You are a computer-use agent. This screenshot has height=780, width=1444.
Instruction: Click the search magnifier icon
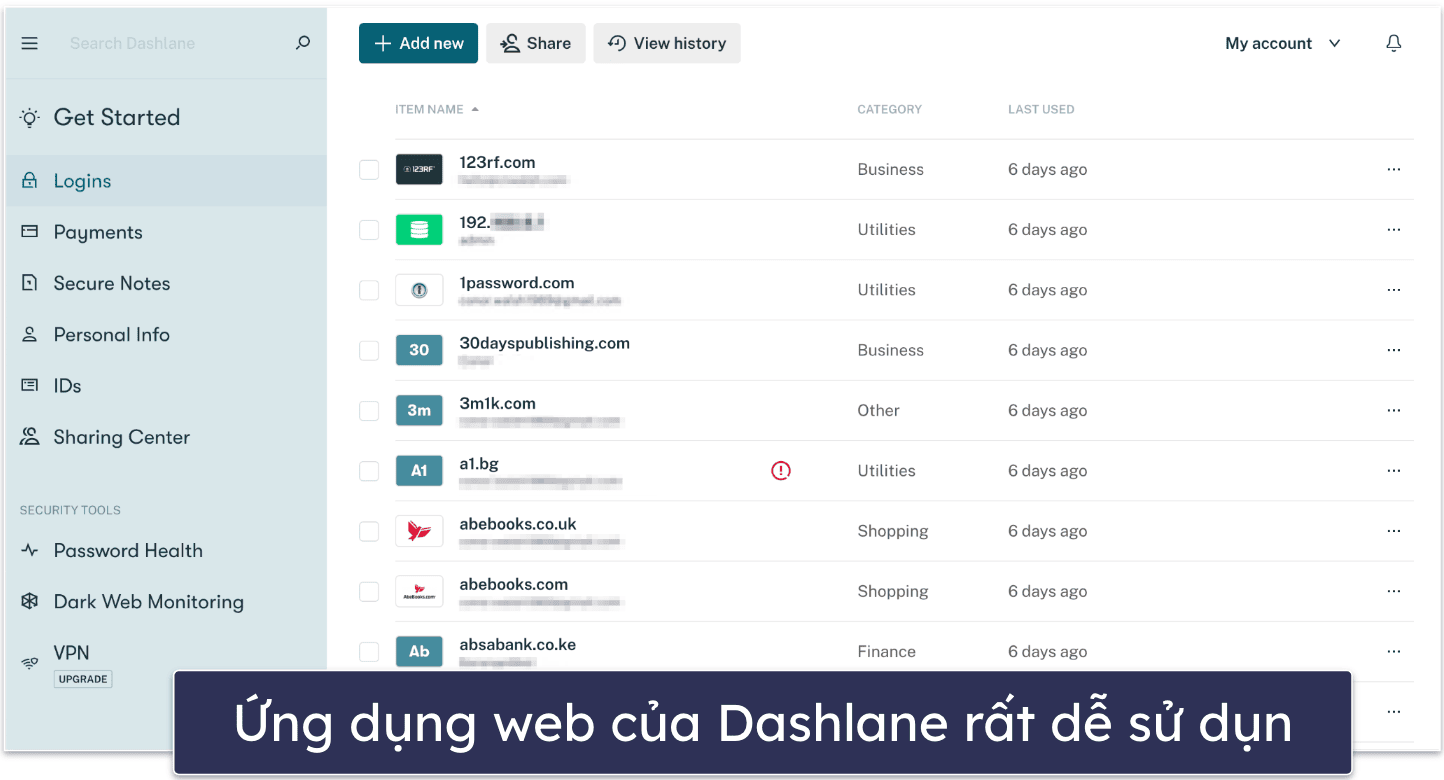click(303, 43)
